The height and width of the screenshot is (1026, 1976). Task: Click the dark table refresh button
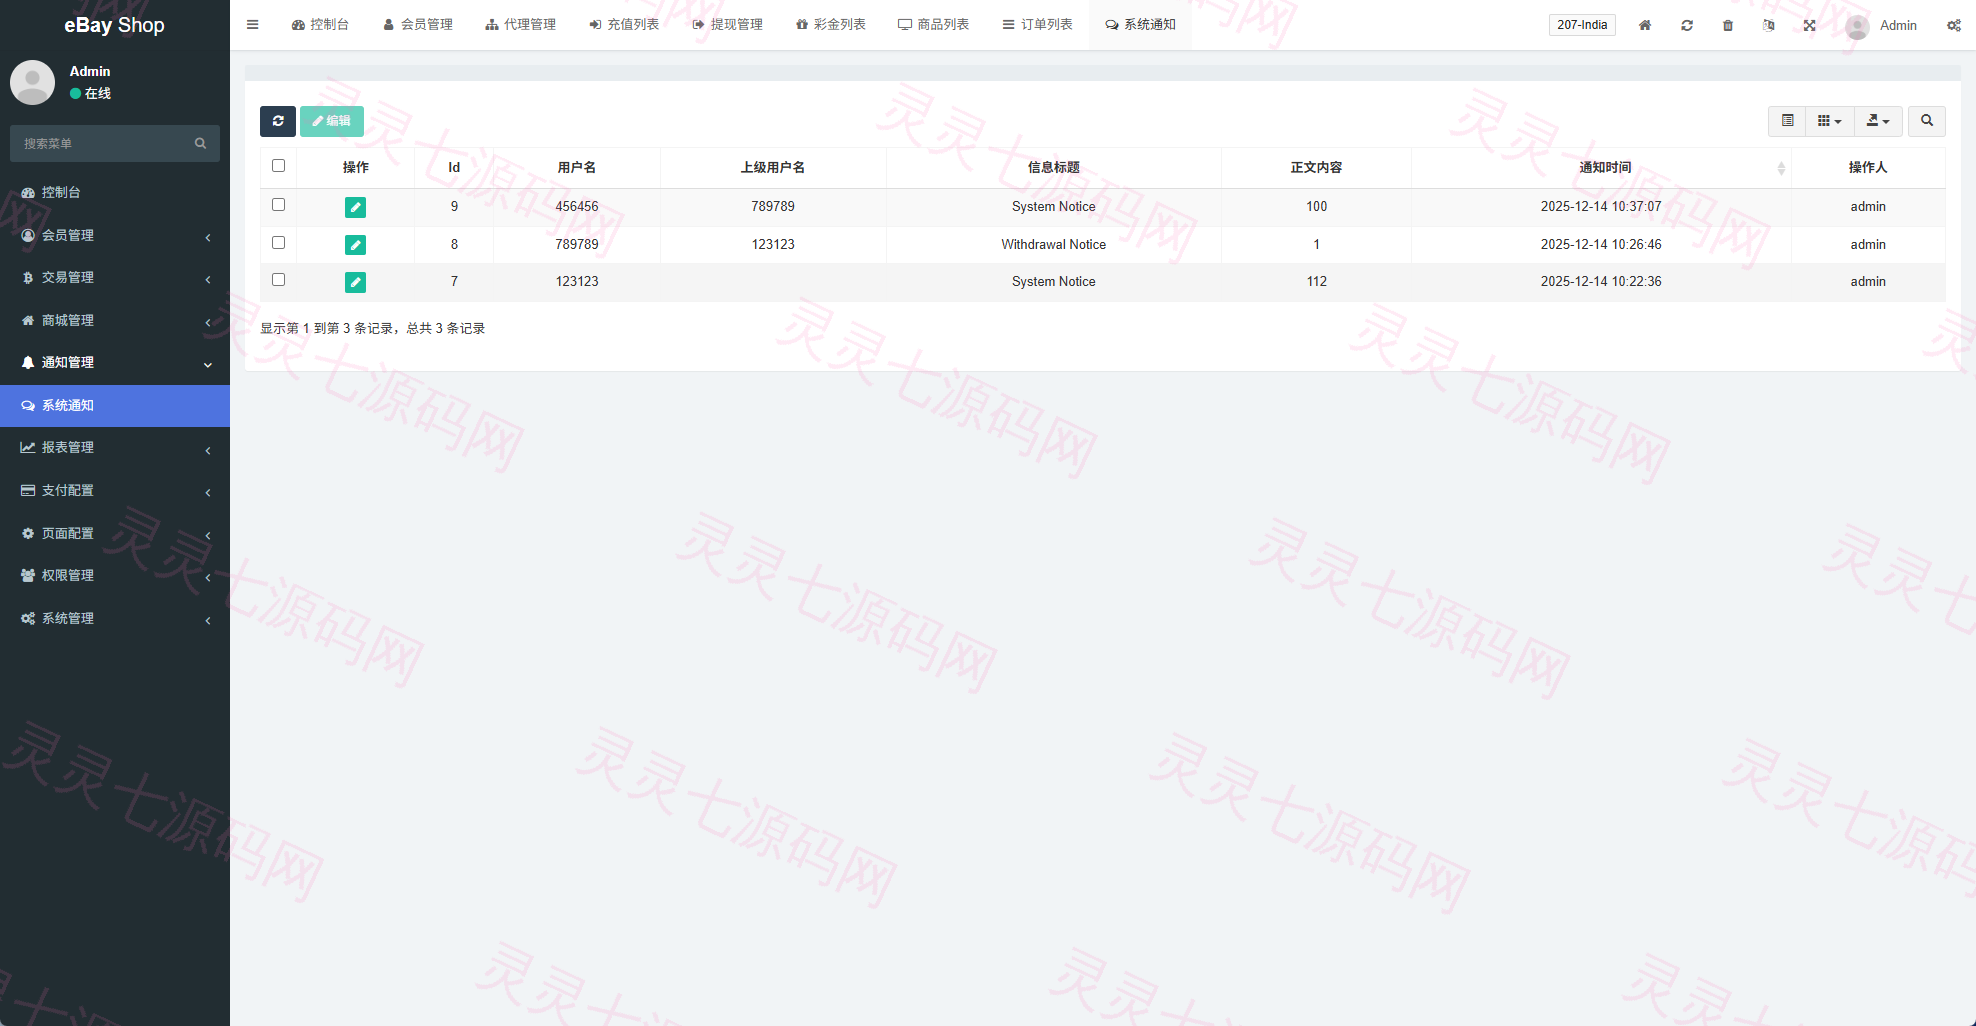point(278,121)
